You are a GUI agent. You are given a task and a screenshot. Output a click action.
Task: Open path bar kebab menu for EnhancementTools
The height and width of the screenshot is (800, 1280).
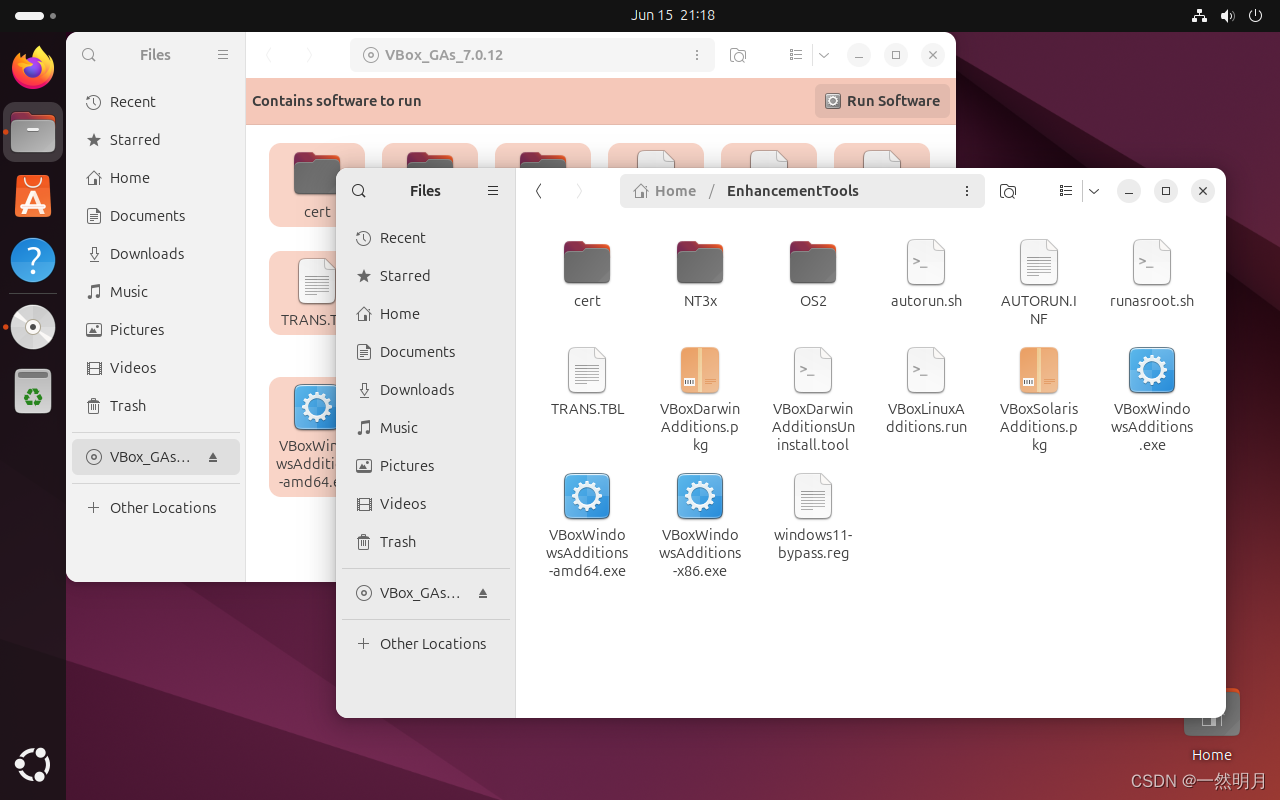click(967, 191)
